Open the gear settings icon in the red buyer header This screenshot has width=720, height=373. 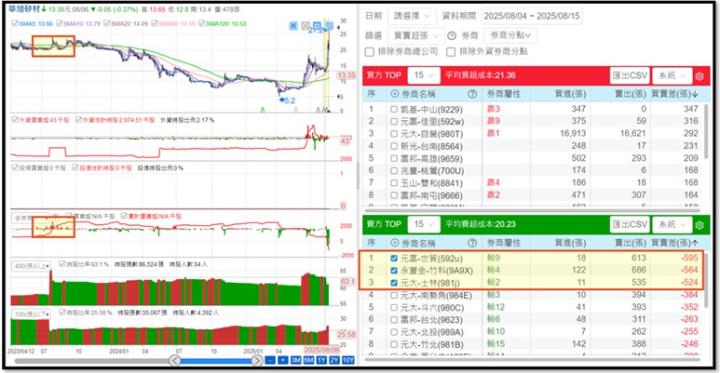point(699,76)
